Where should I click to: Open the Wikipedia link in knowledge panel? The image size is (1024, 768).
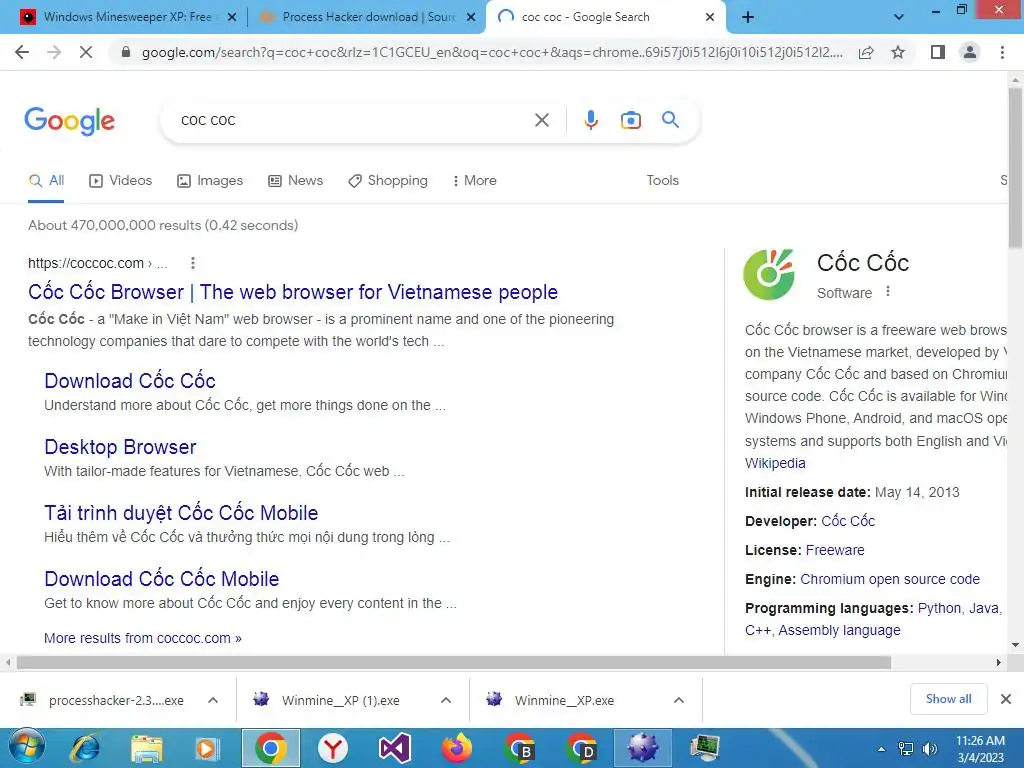pos(775,463)
